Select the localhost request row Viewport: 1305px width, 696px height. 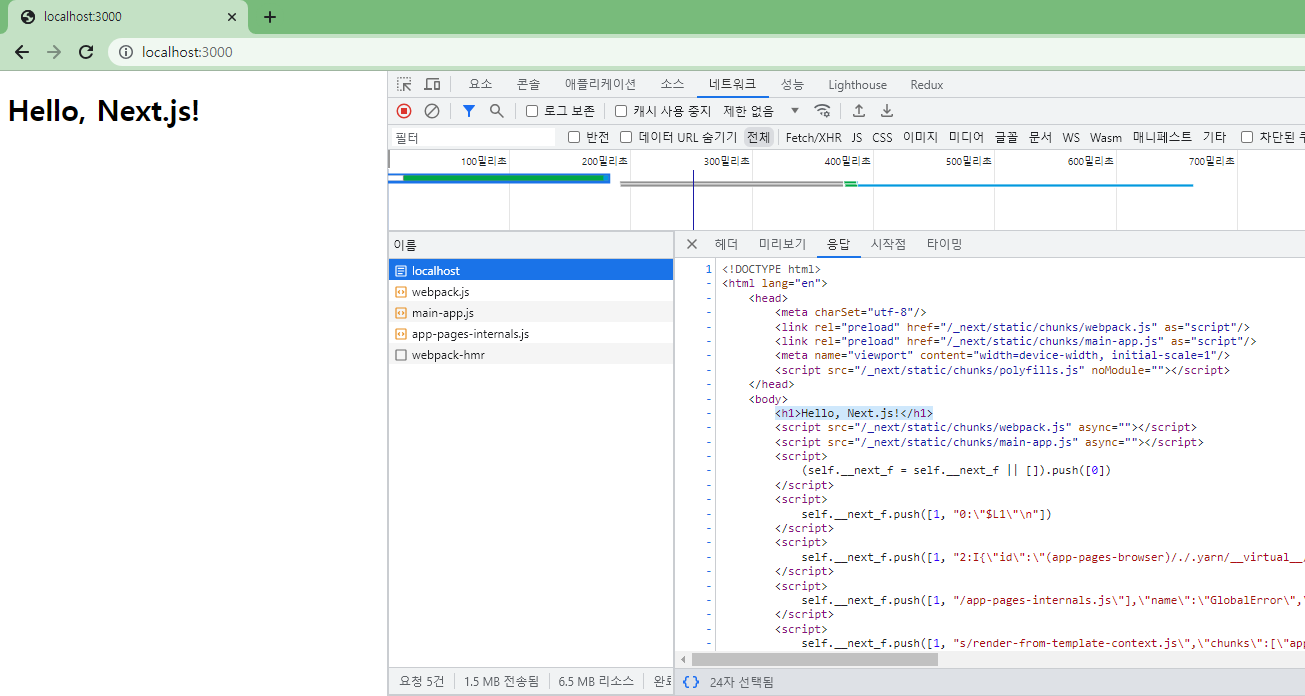[x=531, y=271]
